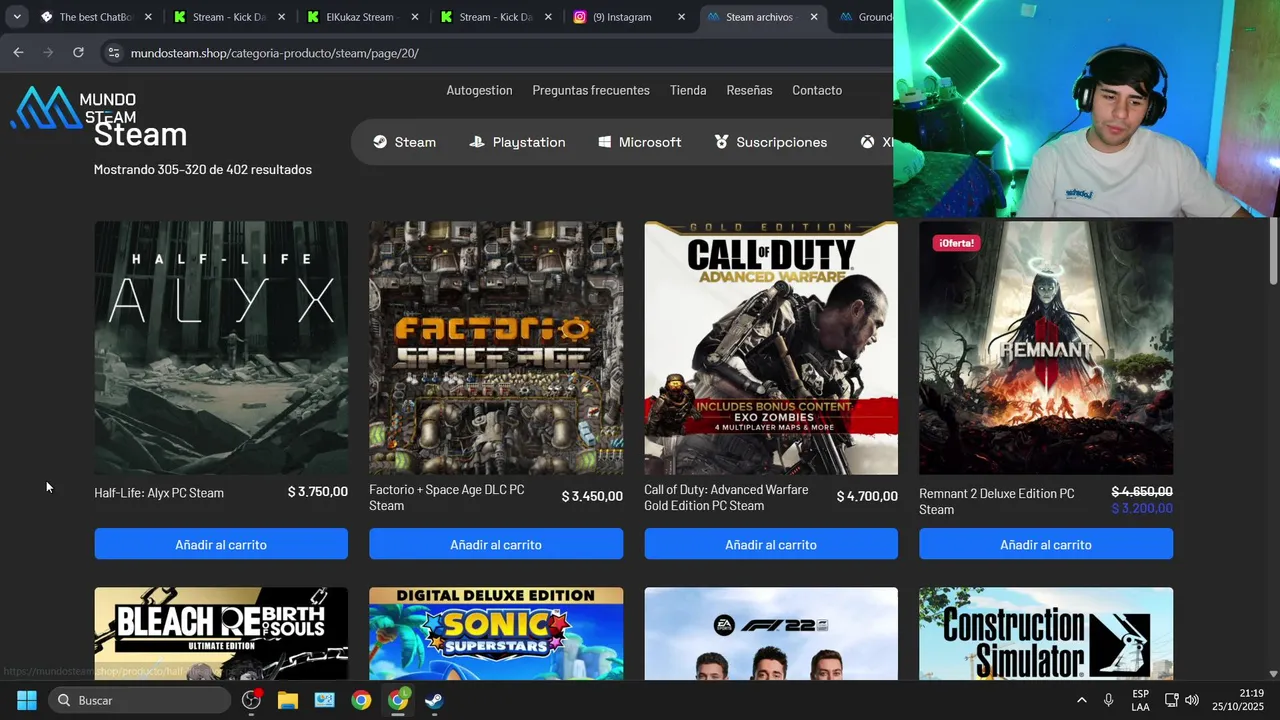Reload the page with the refresh icon

click(x=78, y=52)
